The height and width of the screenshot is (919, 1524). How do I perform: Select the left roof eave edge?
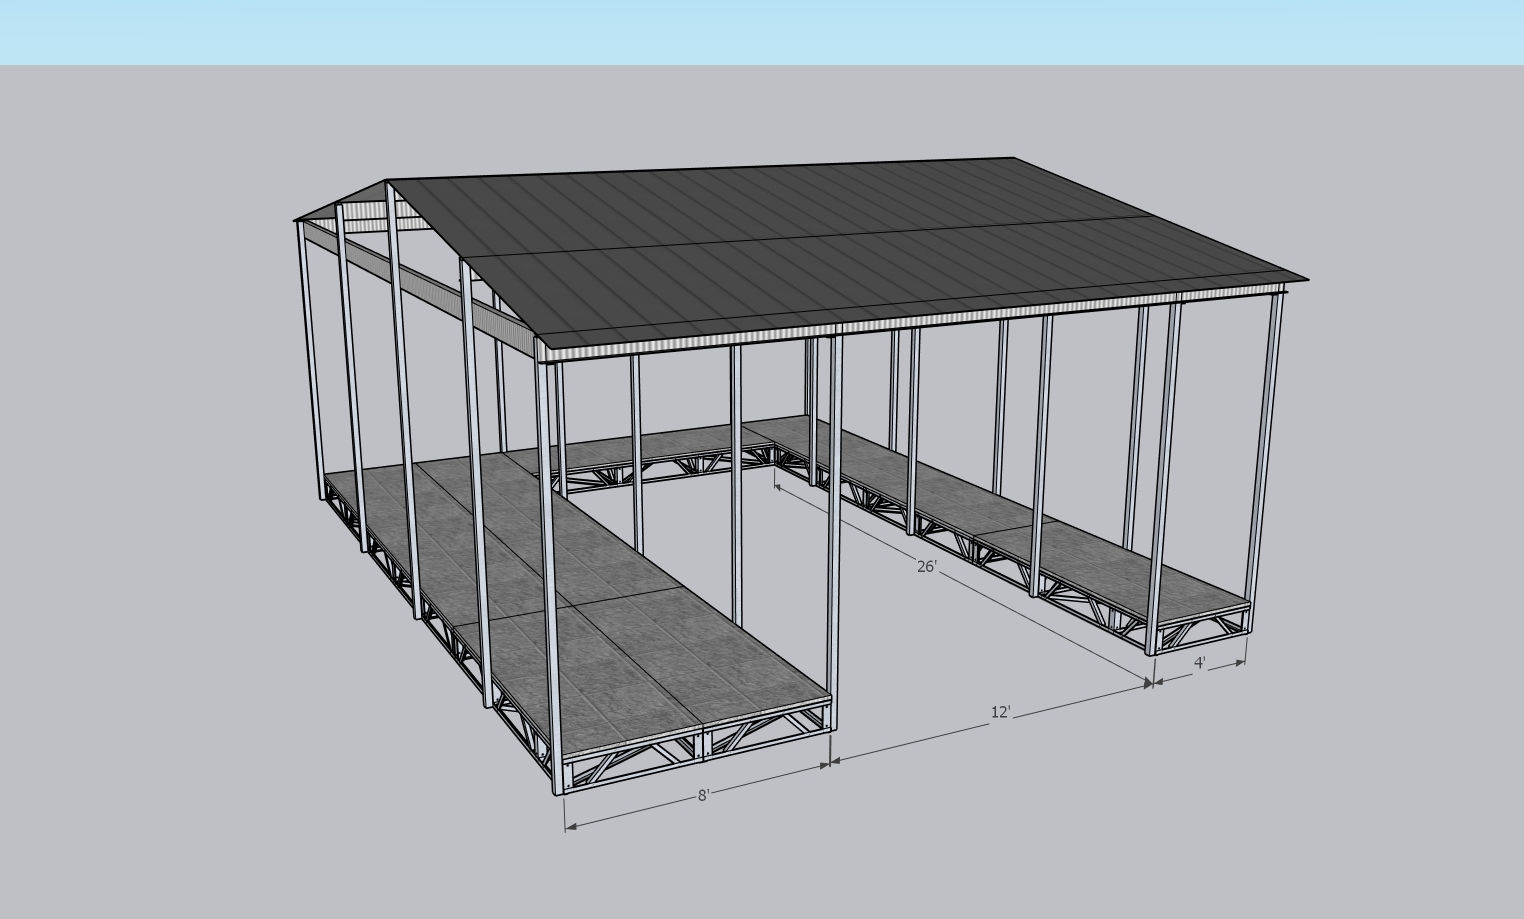pyautogui.click(x=400, y=300)
